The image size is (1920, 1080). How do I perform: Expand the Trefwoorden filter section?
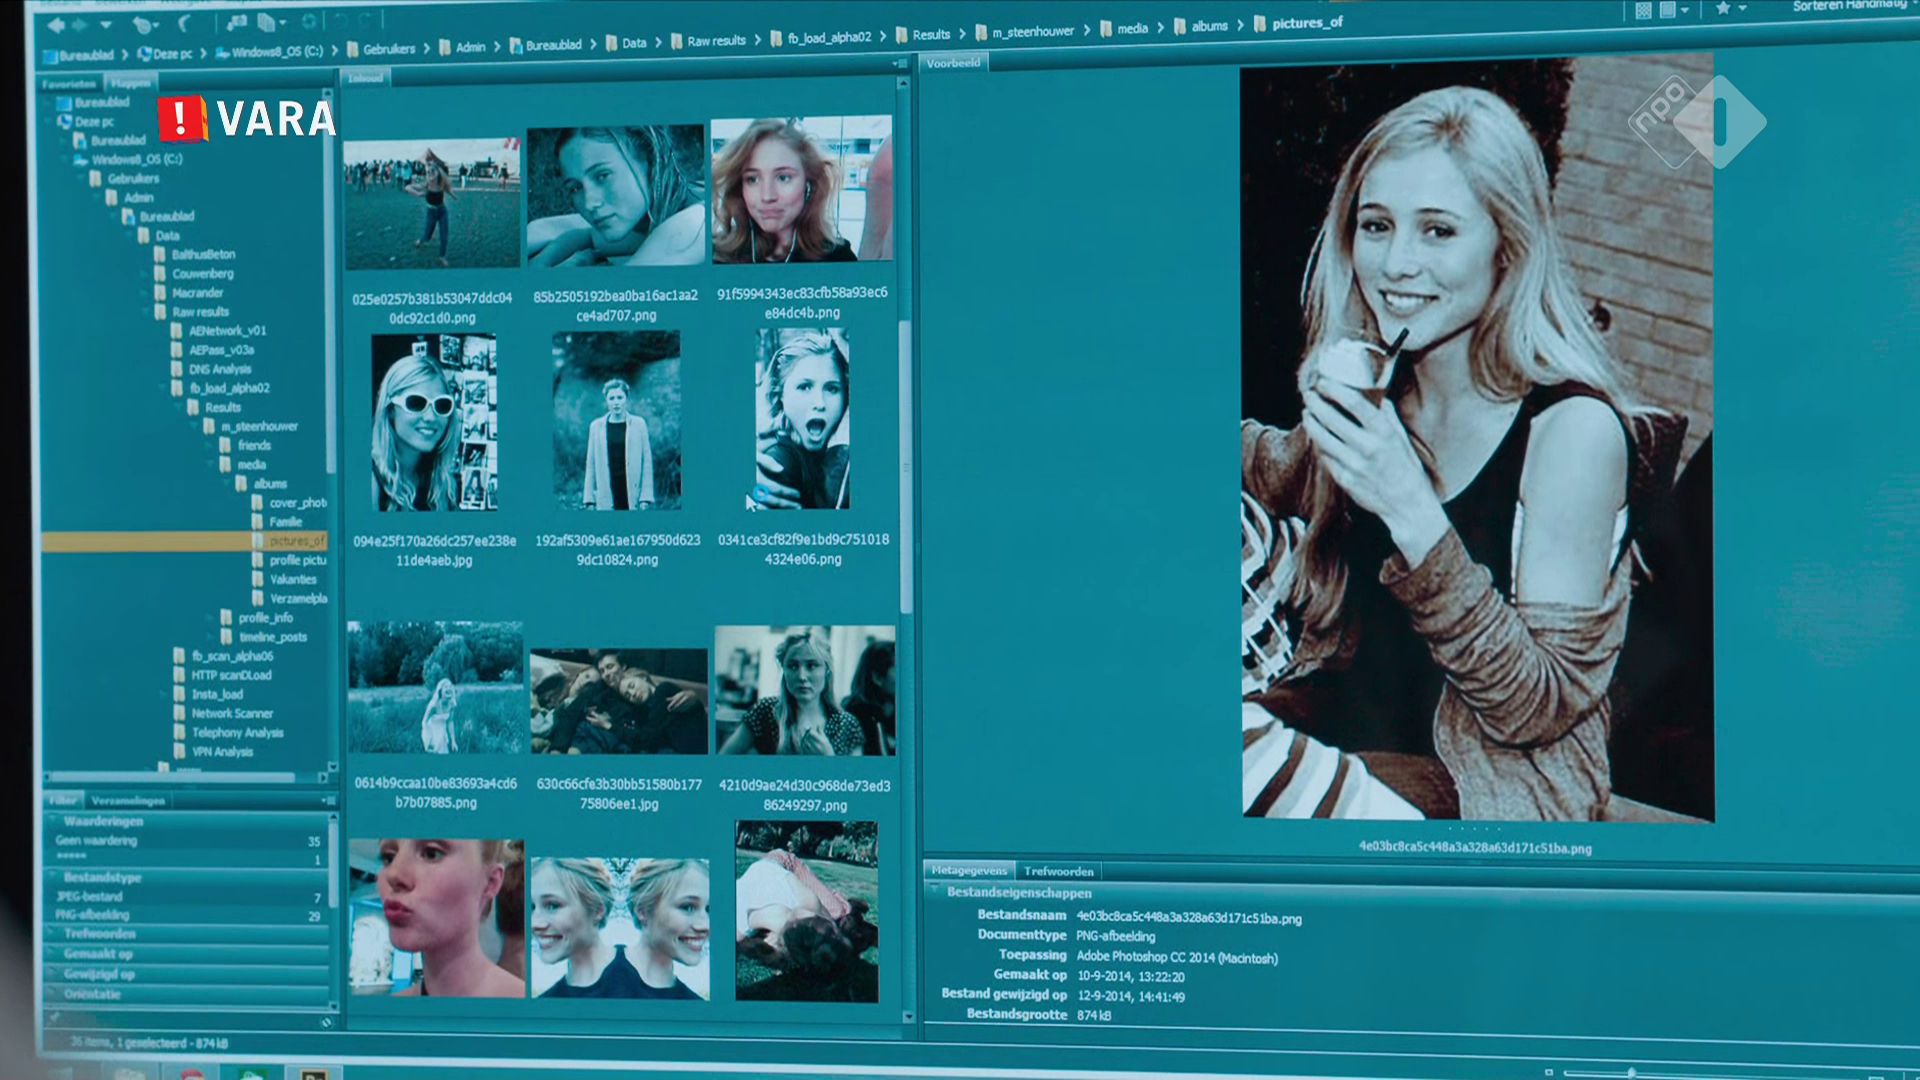point(100,934)
